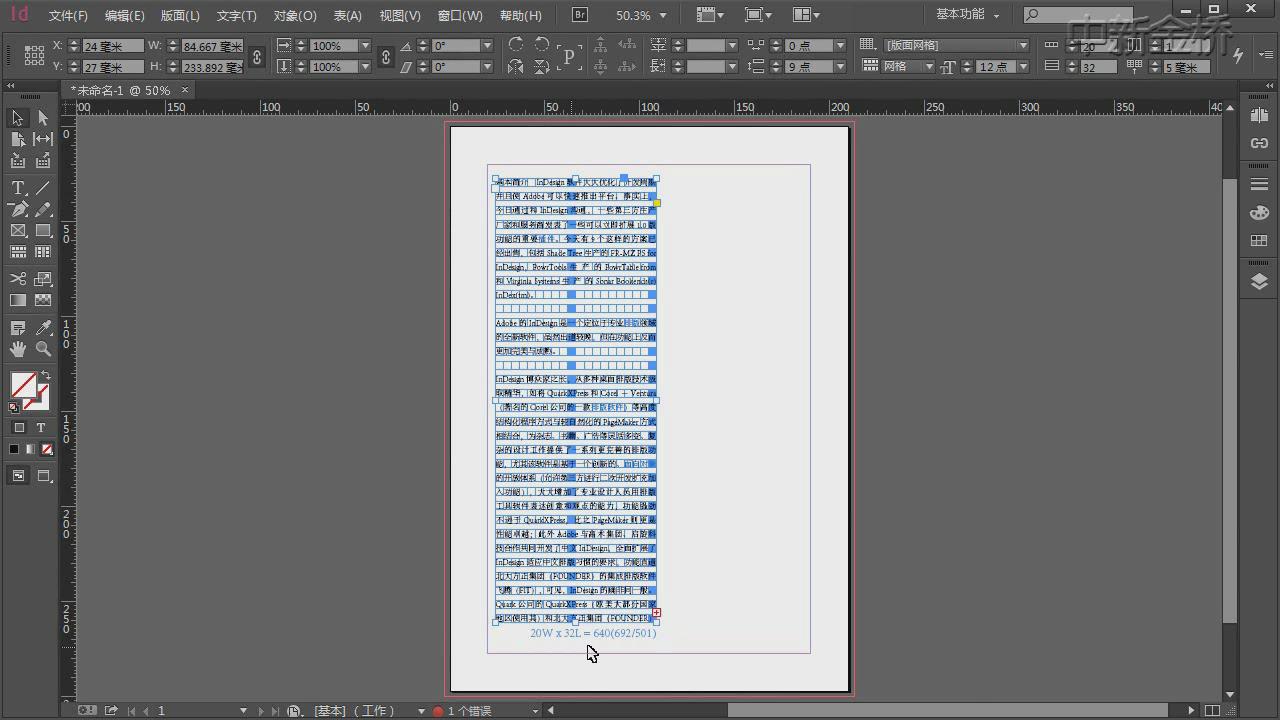The image size is (1280, 720).
Task: Select the Line tool
Action: click(x=43, y=188)
